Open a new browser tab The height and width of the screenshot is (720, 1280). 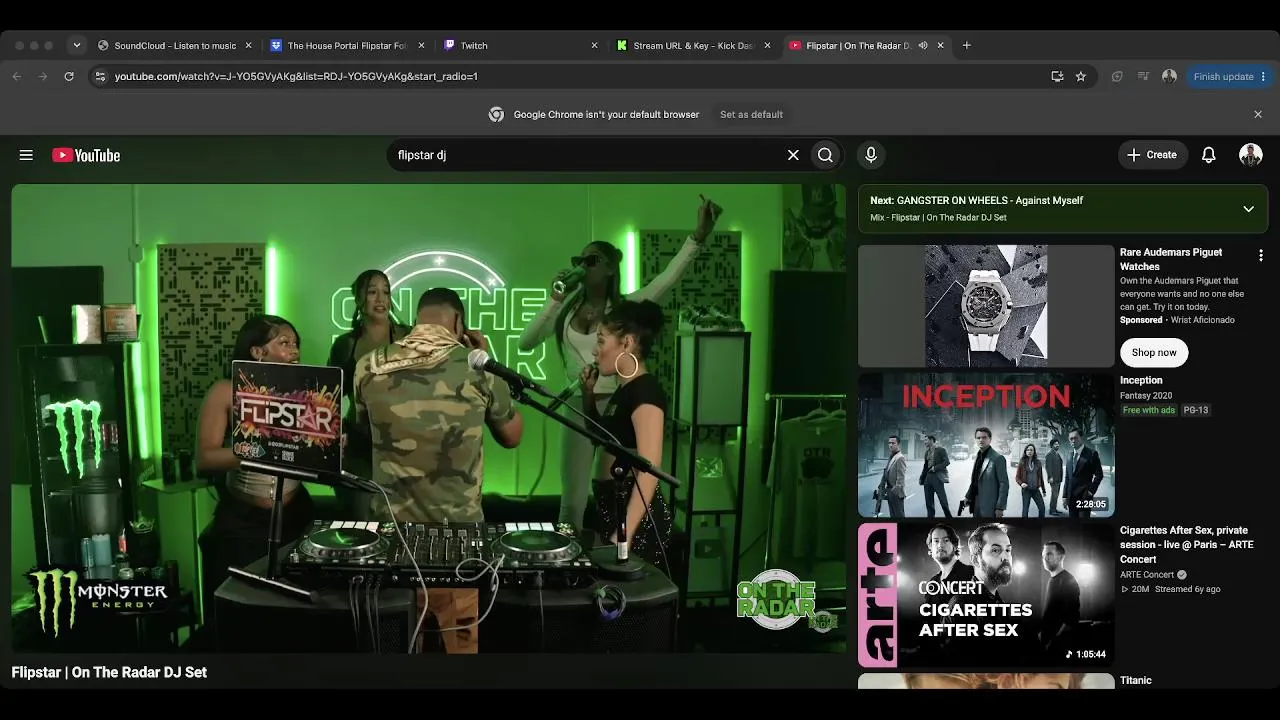966,45
